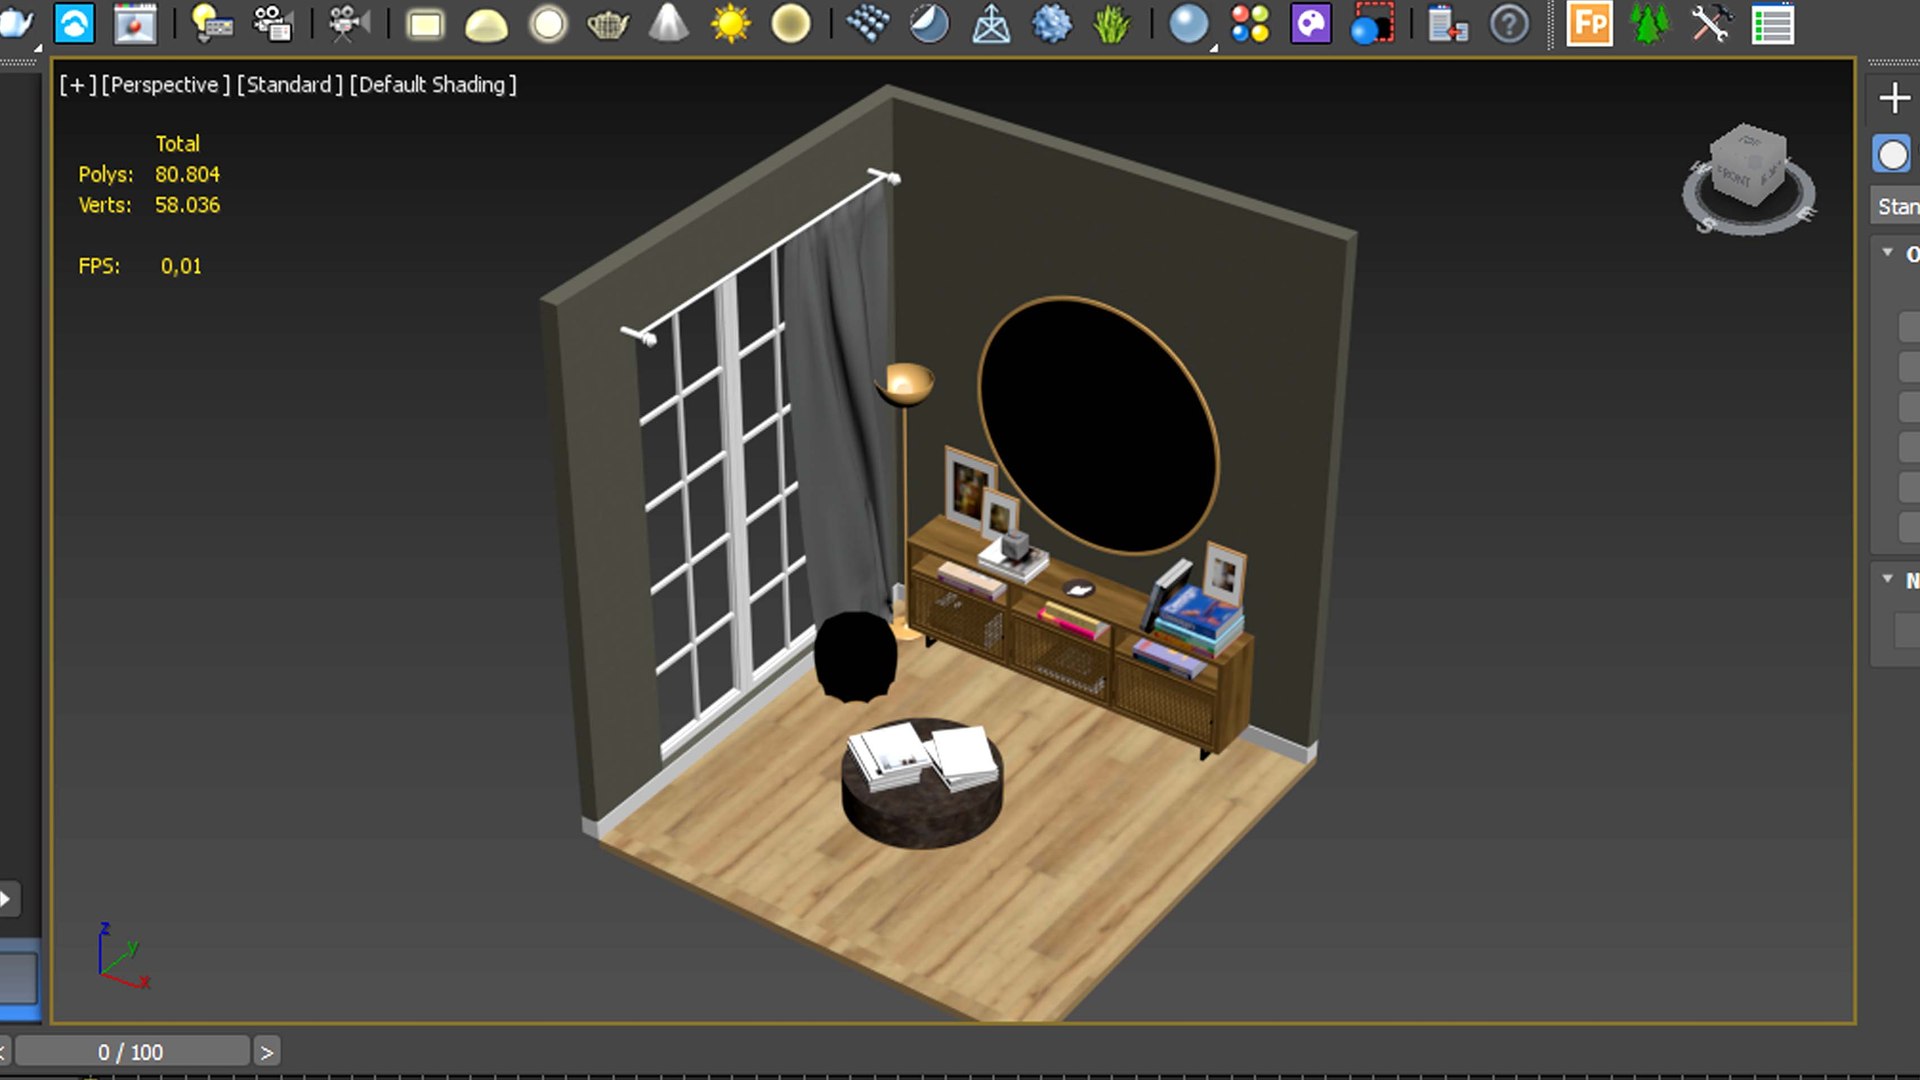1920x1080 pixels.
Task: Click the scene converter document icon
Action: (1447, 24)
